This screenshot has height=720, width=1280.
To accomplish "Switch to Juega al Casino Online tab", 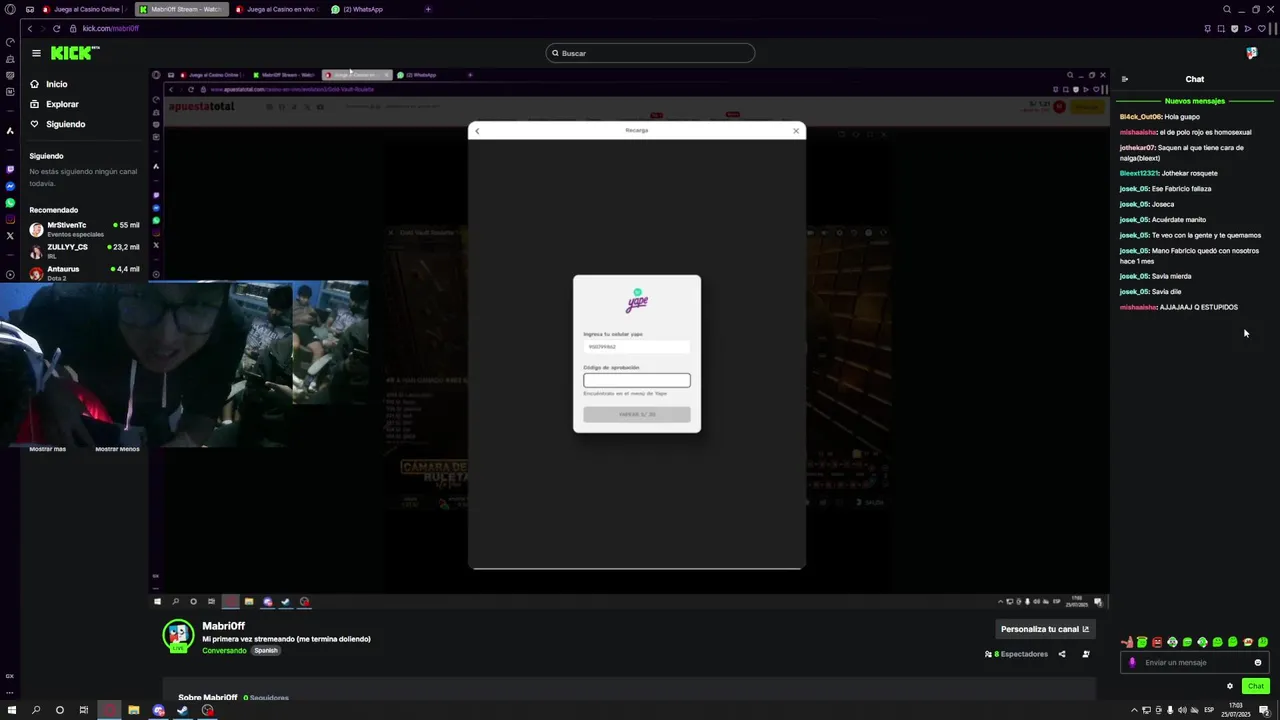I will (x=85, y=9).
